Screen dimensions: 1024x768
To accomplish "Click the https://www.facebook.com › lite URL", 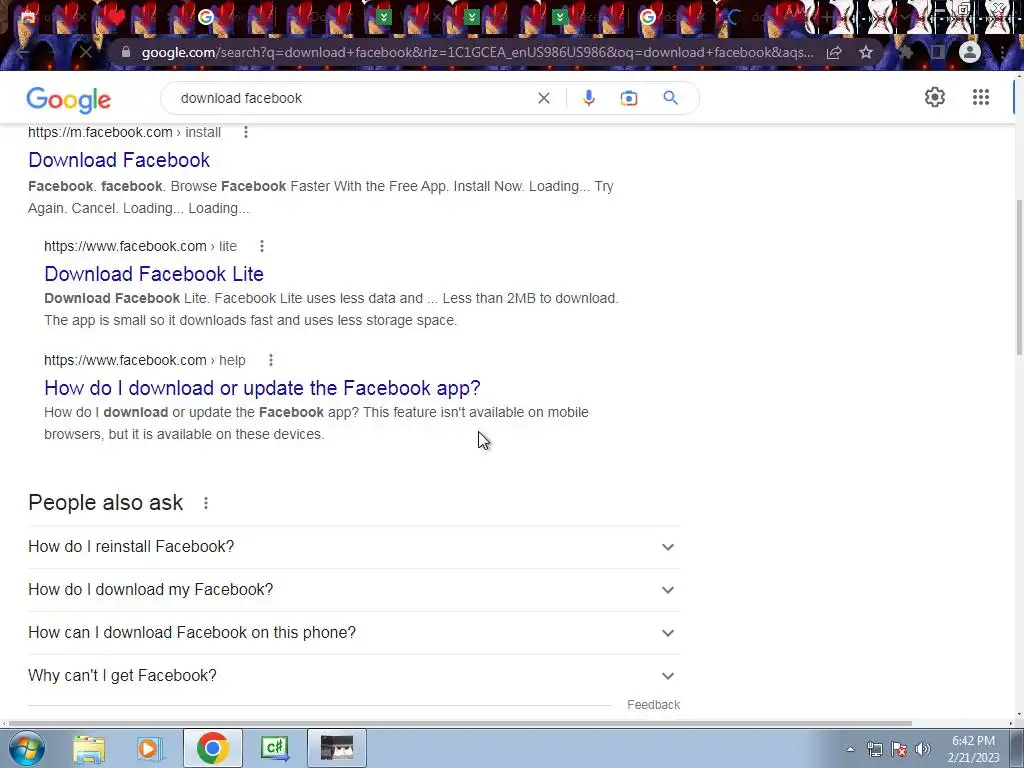I will [x=140, y=246].
